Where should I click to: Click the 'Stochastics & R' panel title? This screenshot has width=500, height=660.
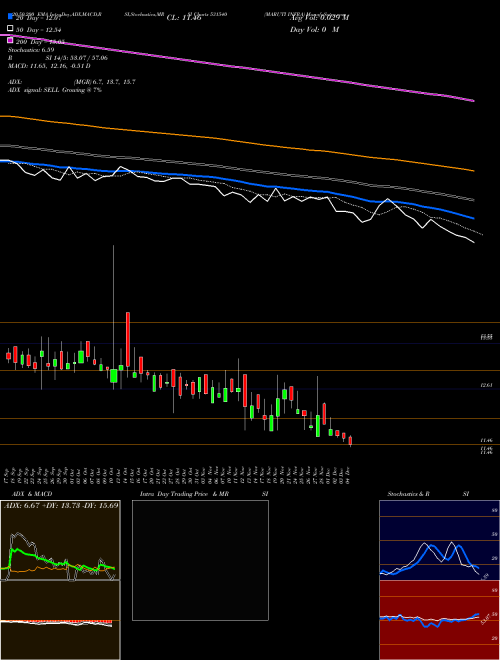[408, 494]
